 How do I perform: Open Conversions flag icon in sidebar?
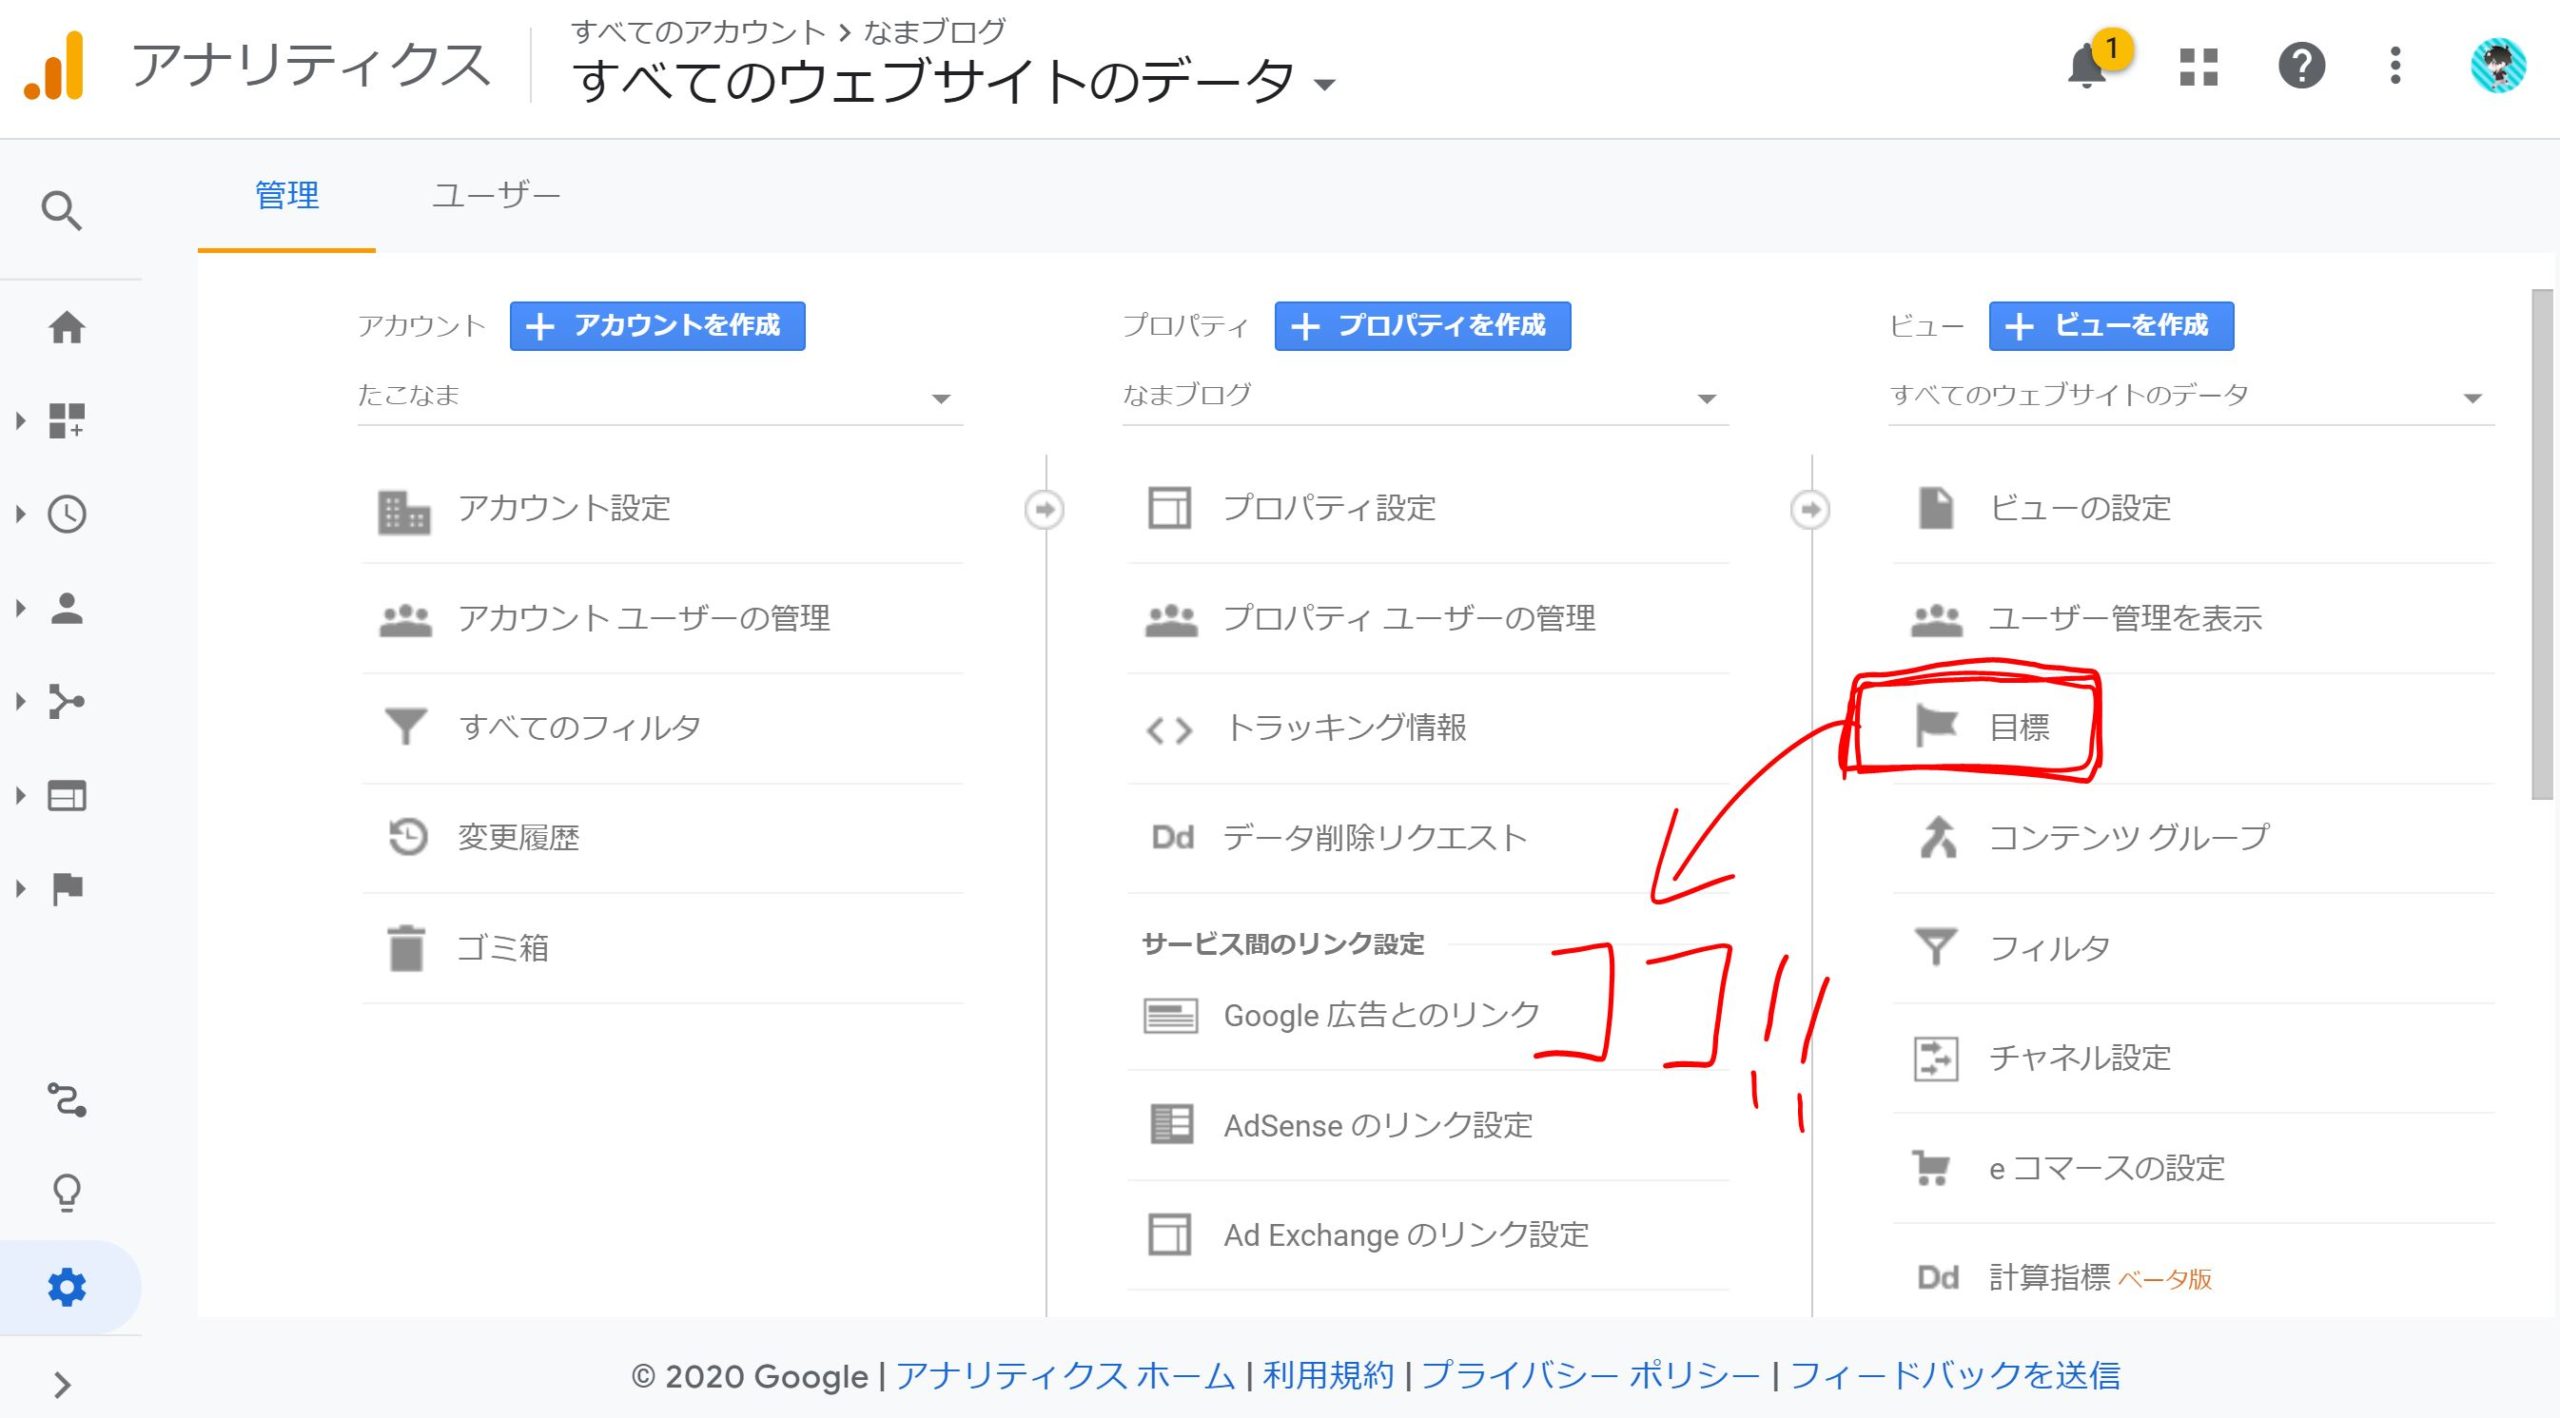[66, 888]
